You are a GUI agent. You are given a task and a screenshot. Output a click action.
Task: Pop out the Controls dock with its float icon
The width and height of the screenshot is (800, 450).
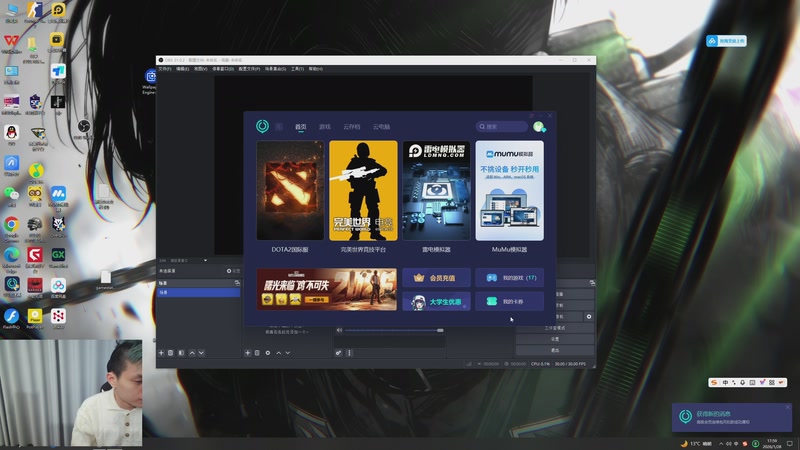(x=592, y=283)
